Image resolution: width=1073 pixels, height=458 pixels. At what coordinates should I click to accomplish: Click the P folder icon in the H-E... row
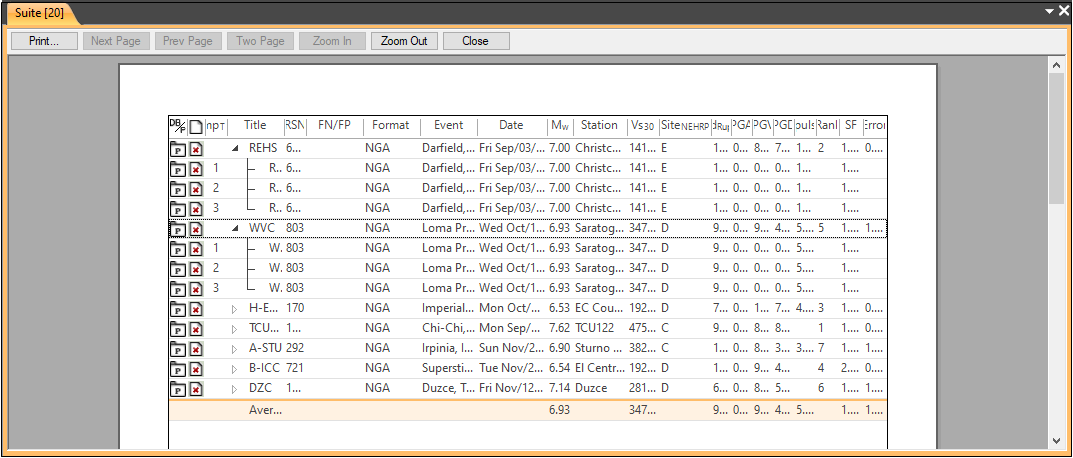[178, 309]
